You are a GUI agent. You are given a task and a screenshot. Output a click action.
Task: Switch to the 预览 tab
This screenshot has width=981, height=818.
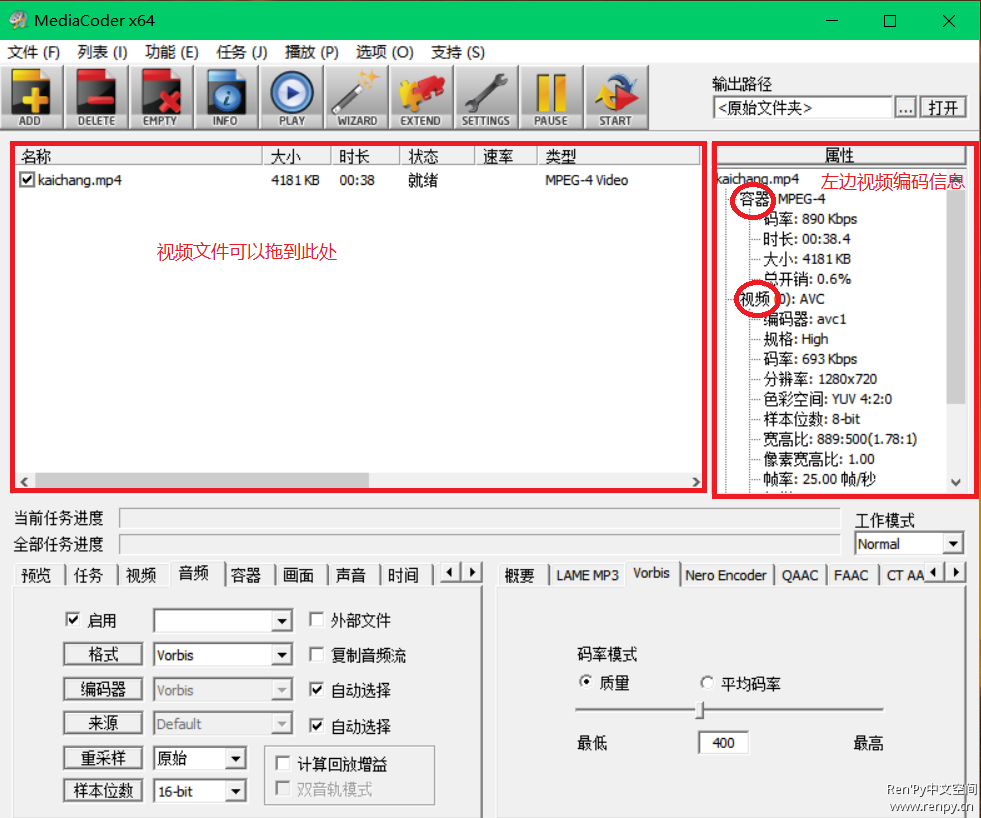pyautogui.click(x=36, y=575)
